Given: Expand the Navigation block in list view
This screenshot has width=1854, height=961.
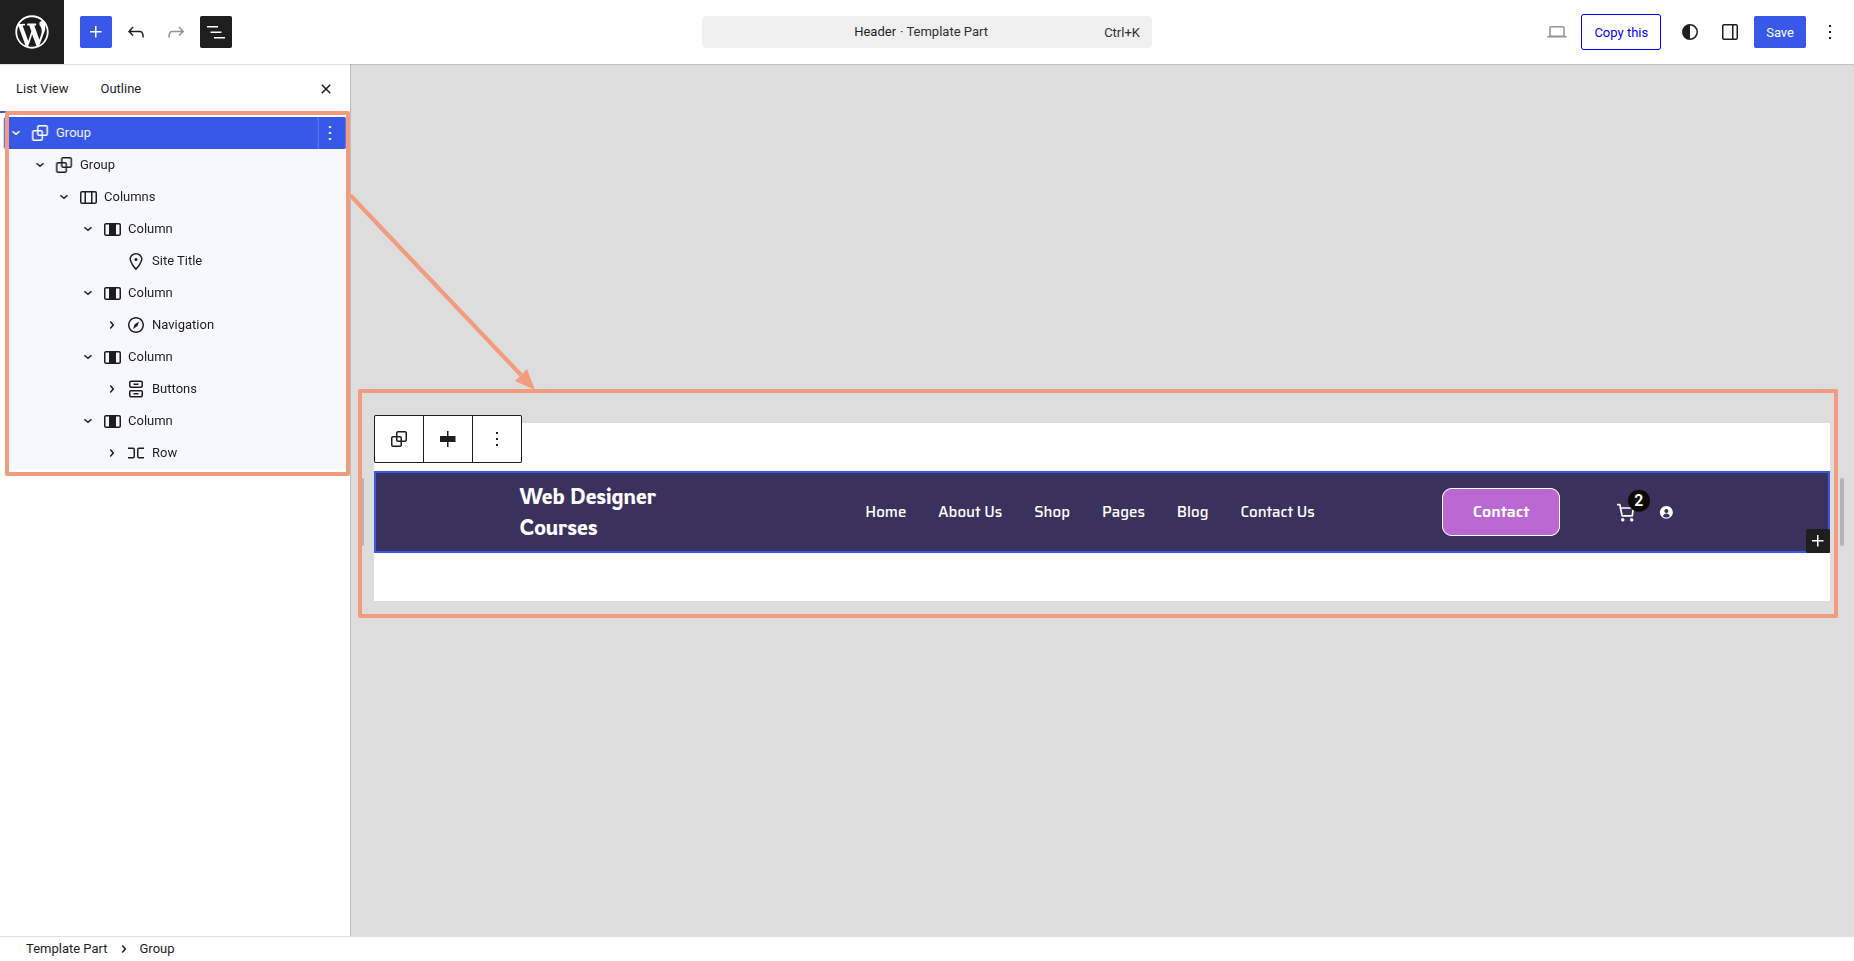Looking at the screenshot, I should pyautogui.click(x=112, y=325).
